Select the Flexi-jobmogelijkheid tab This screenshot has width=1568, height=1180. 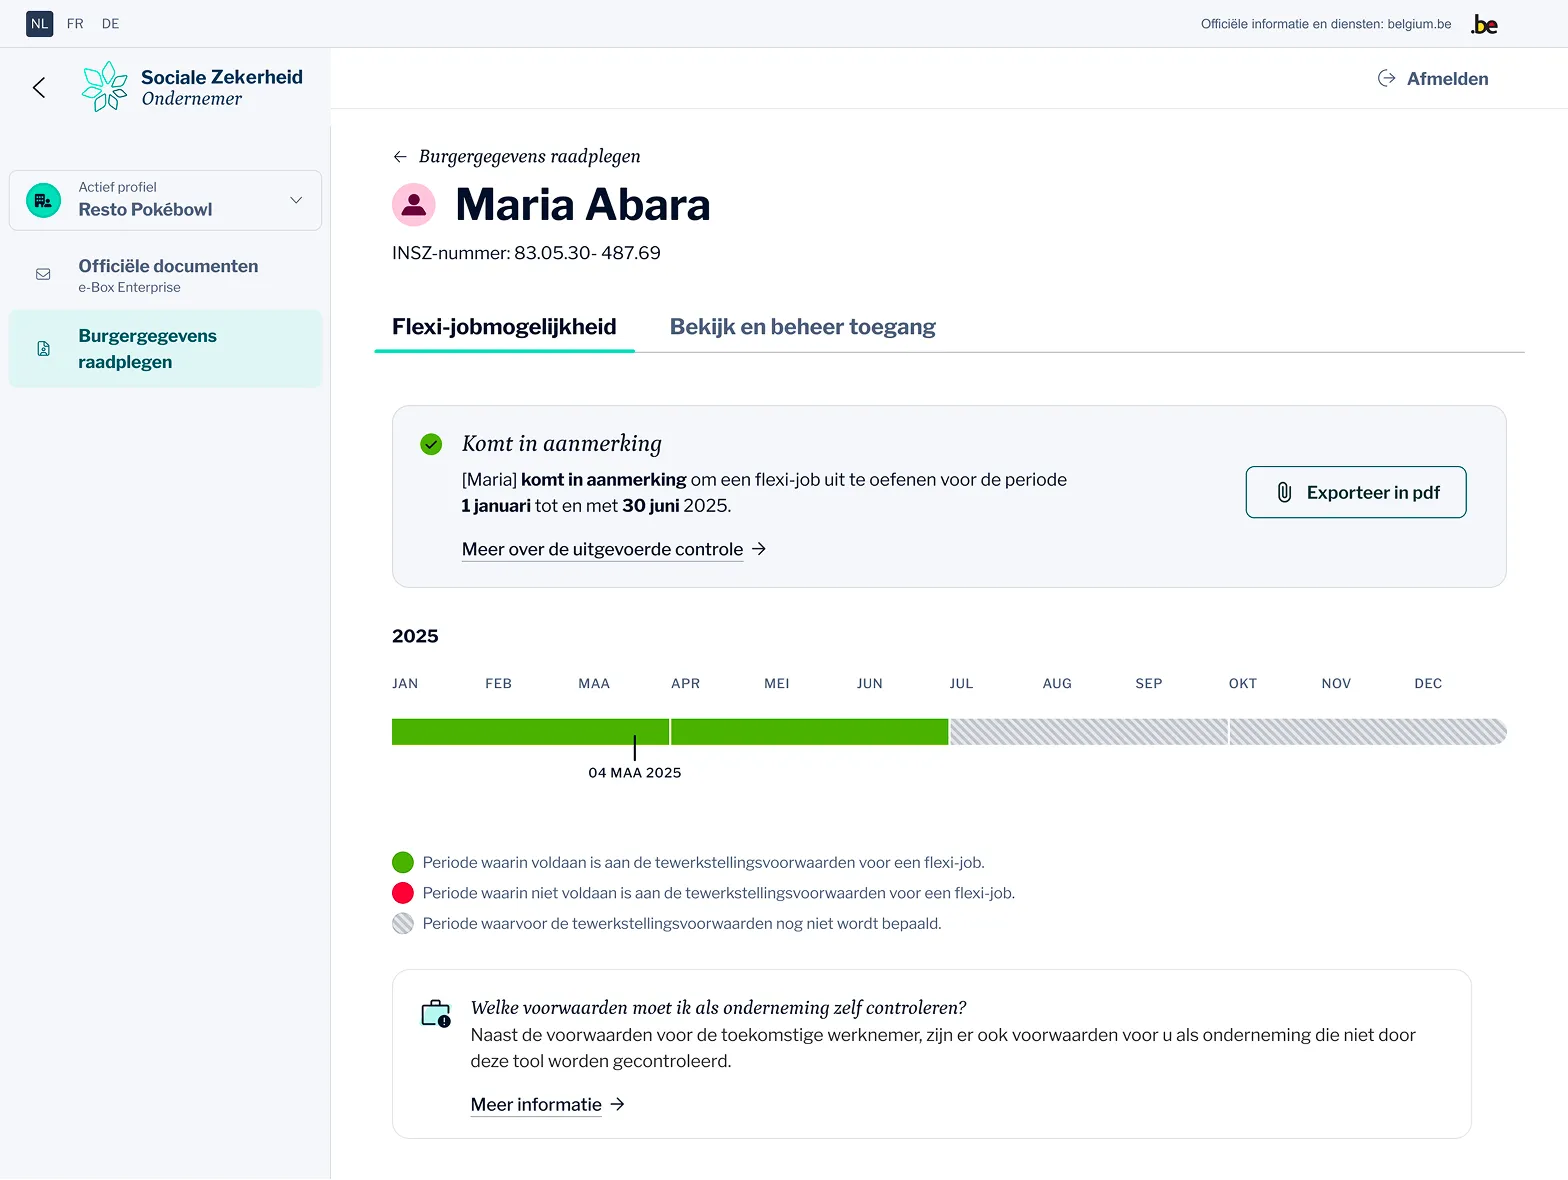click(504, 327)
